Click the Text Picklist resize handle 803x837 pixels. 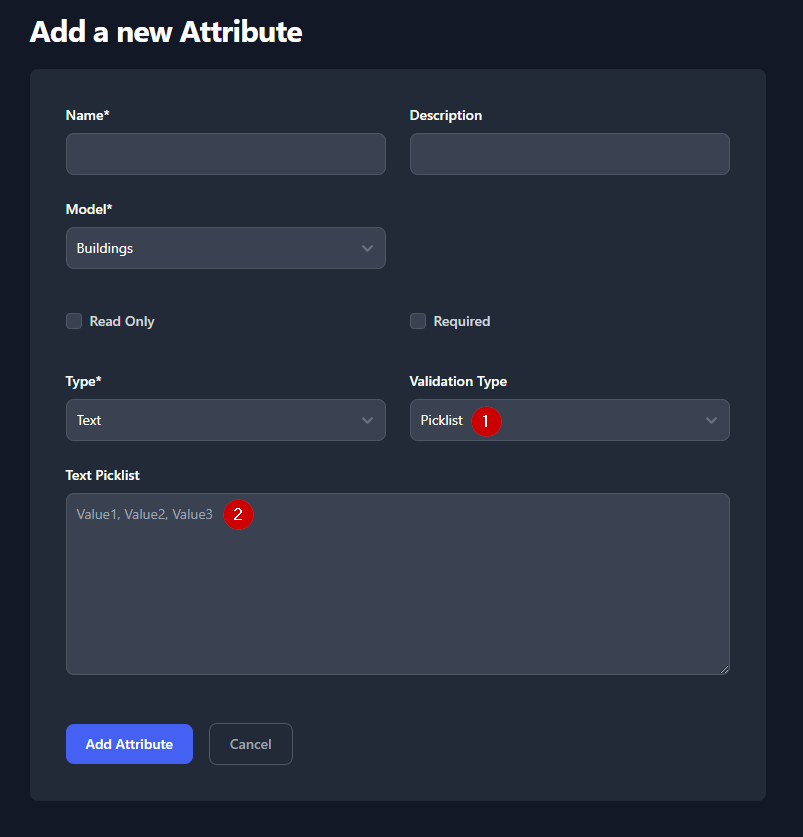[723, 668]
